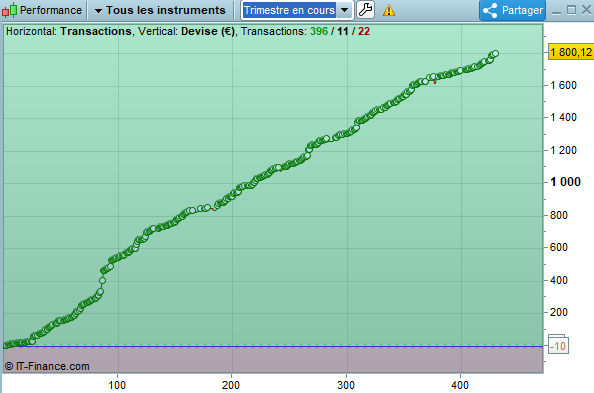Click the Performance title label
This screenshot has height=393, width=594.
tap(51, 10)
